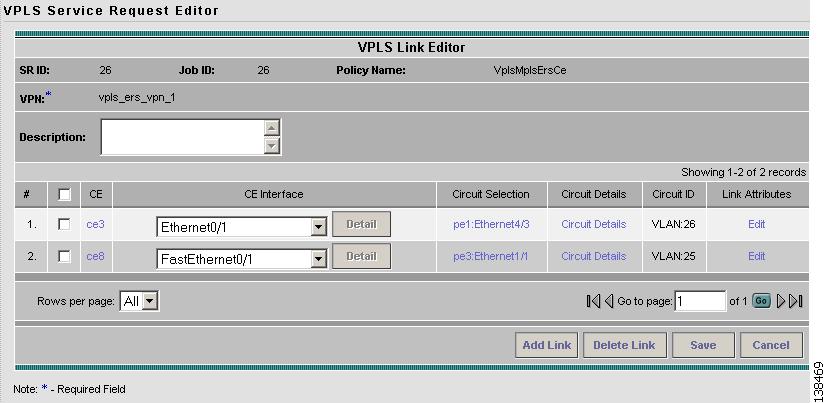Image resolution: width=824 pixels, height=403 pixels.
Task: Toggle the select-all checkbox in table header
Action: [64, 194]
